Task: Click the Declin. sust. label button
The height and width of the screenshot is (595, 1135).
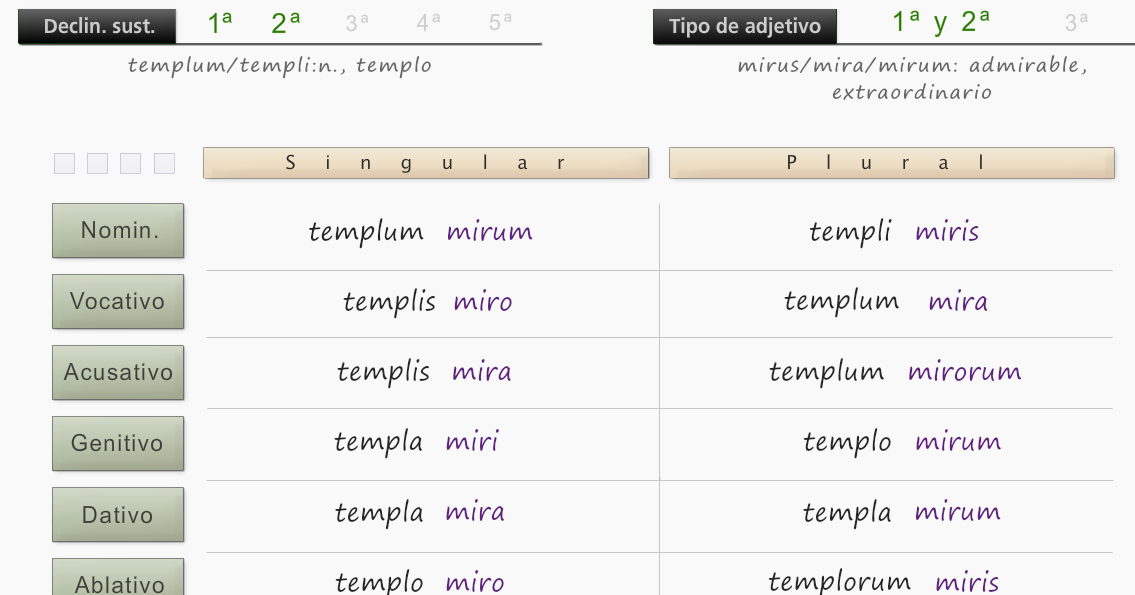Action: tap(97, 27)
